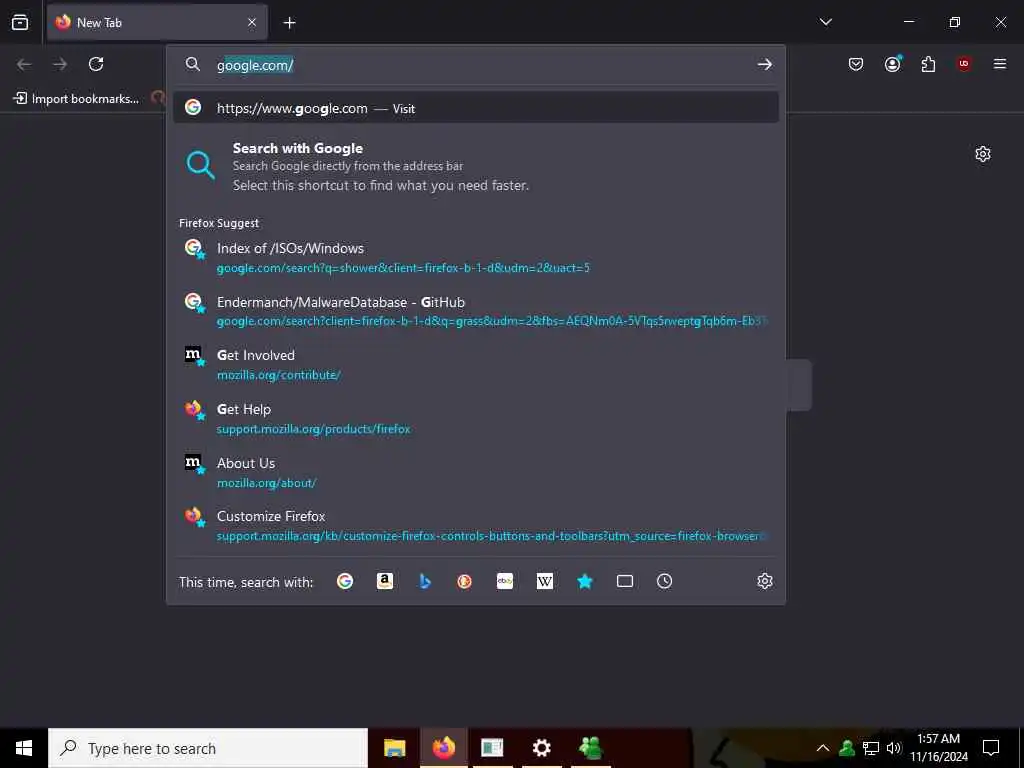Click the Firefox icon in the taskbar
1024x768 pixels.
[x=443, y=748]
